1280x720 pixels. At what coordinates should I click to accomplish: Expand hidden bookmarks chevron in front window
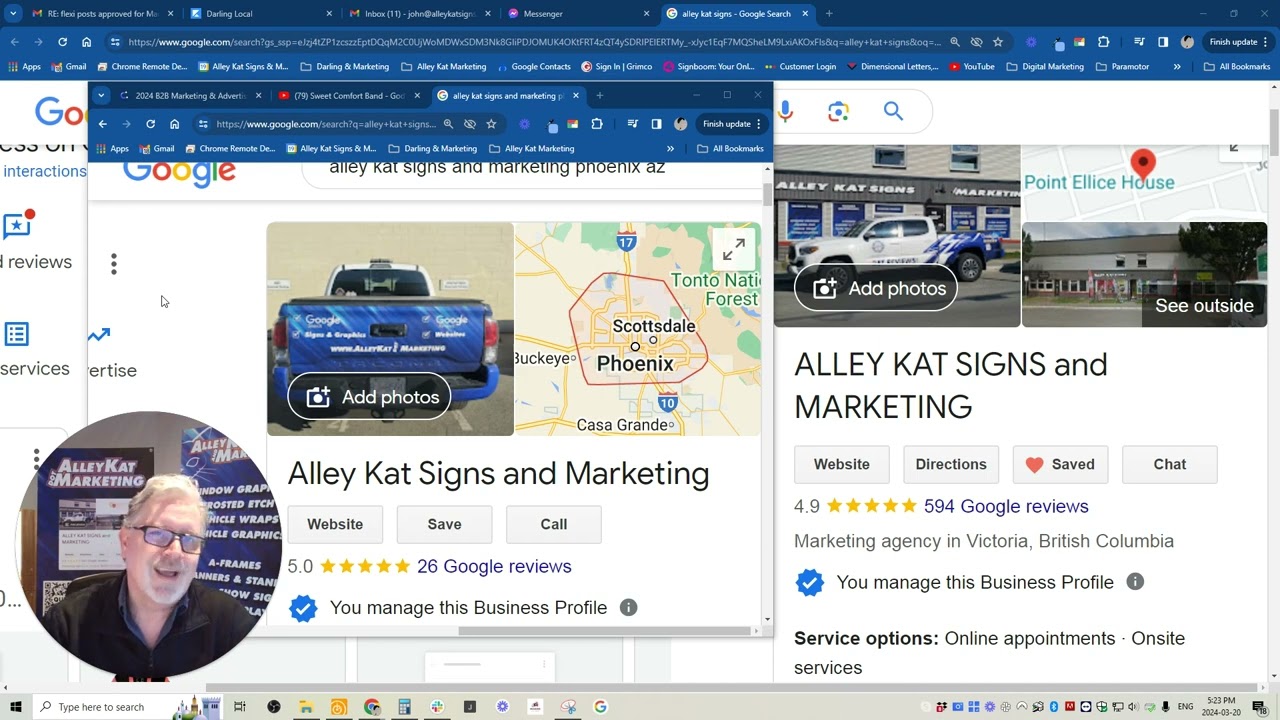pyautogui.click(x=673, y=148)
